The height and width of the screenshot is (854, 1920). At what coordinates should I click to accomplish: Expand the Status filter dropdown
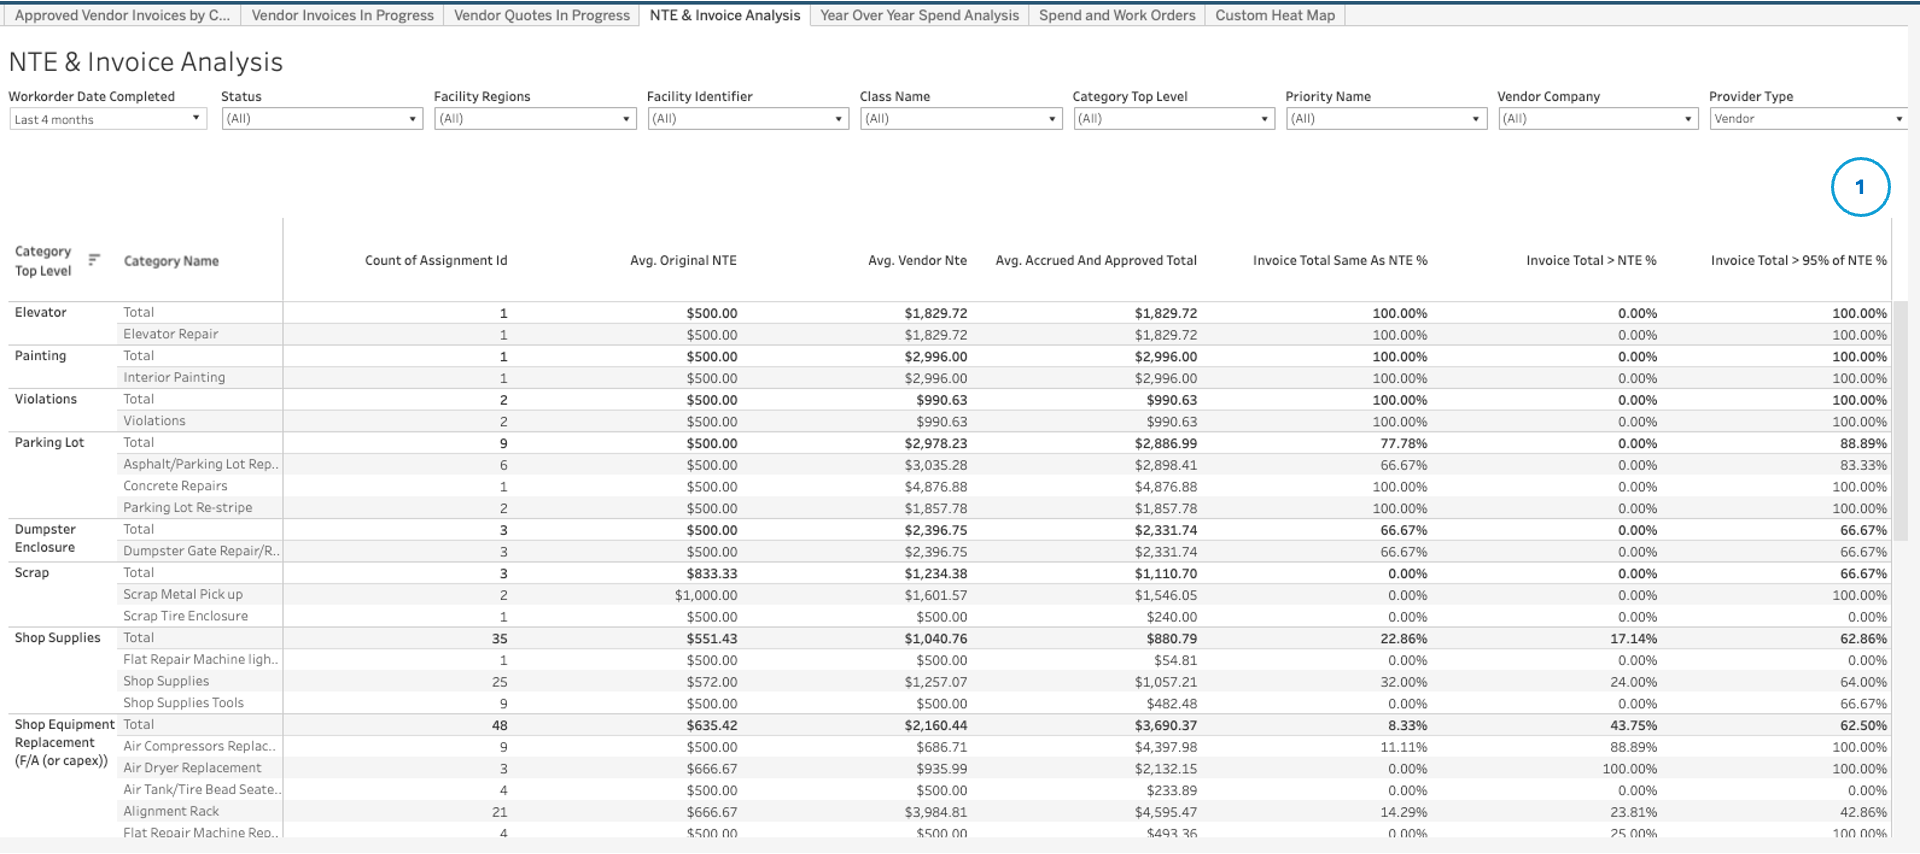point(321,119)
